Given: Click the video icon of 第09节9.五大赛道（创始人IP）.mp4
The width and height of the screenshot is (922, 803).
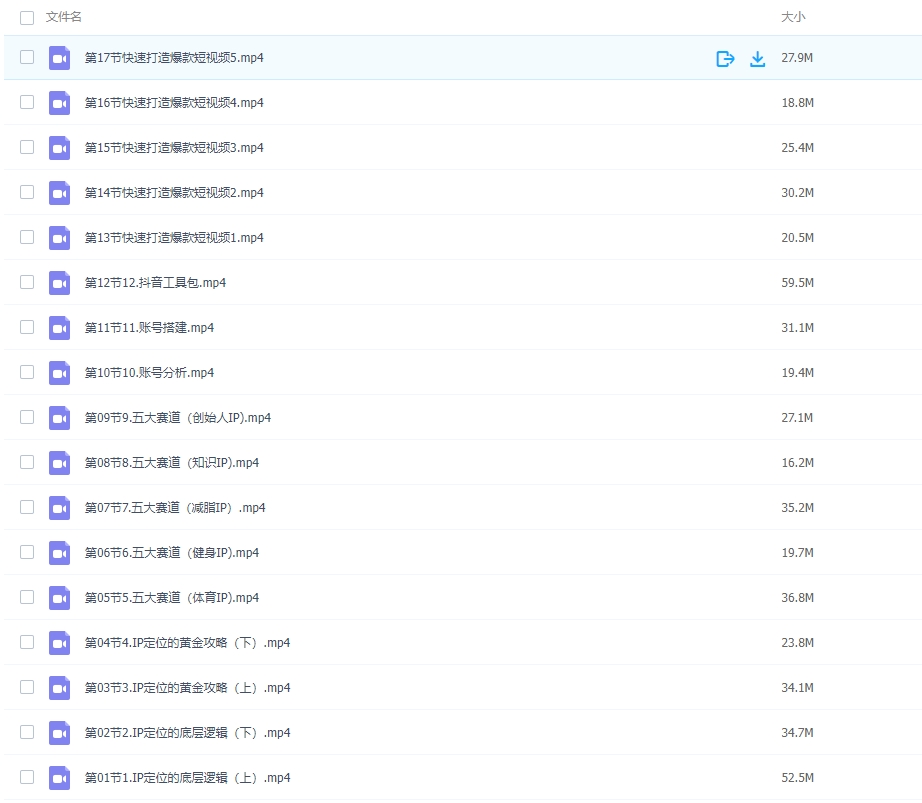Looking at the screenshot, I should point(59,417).
